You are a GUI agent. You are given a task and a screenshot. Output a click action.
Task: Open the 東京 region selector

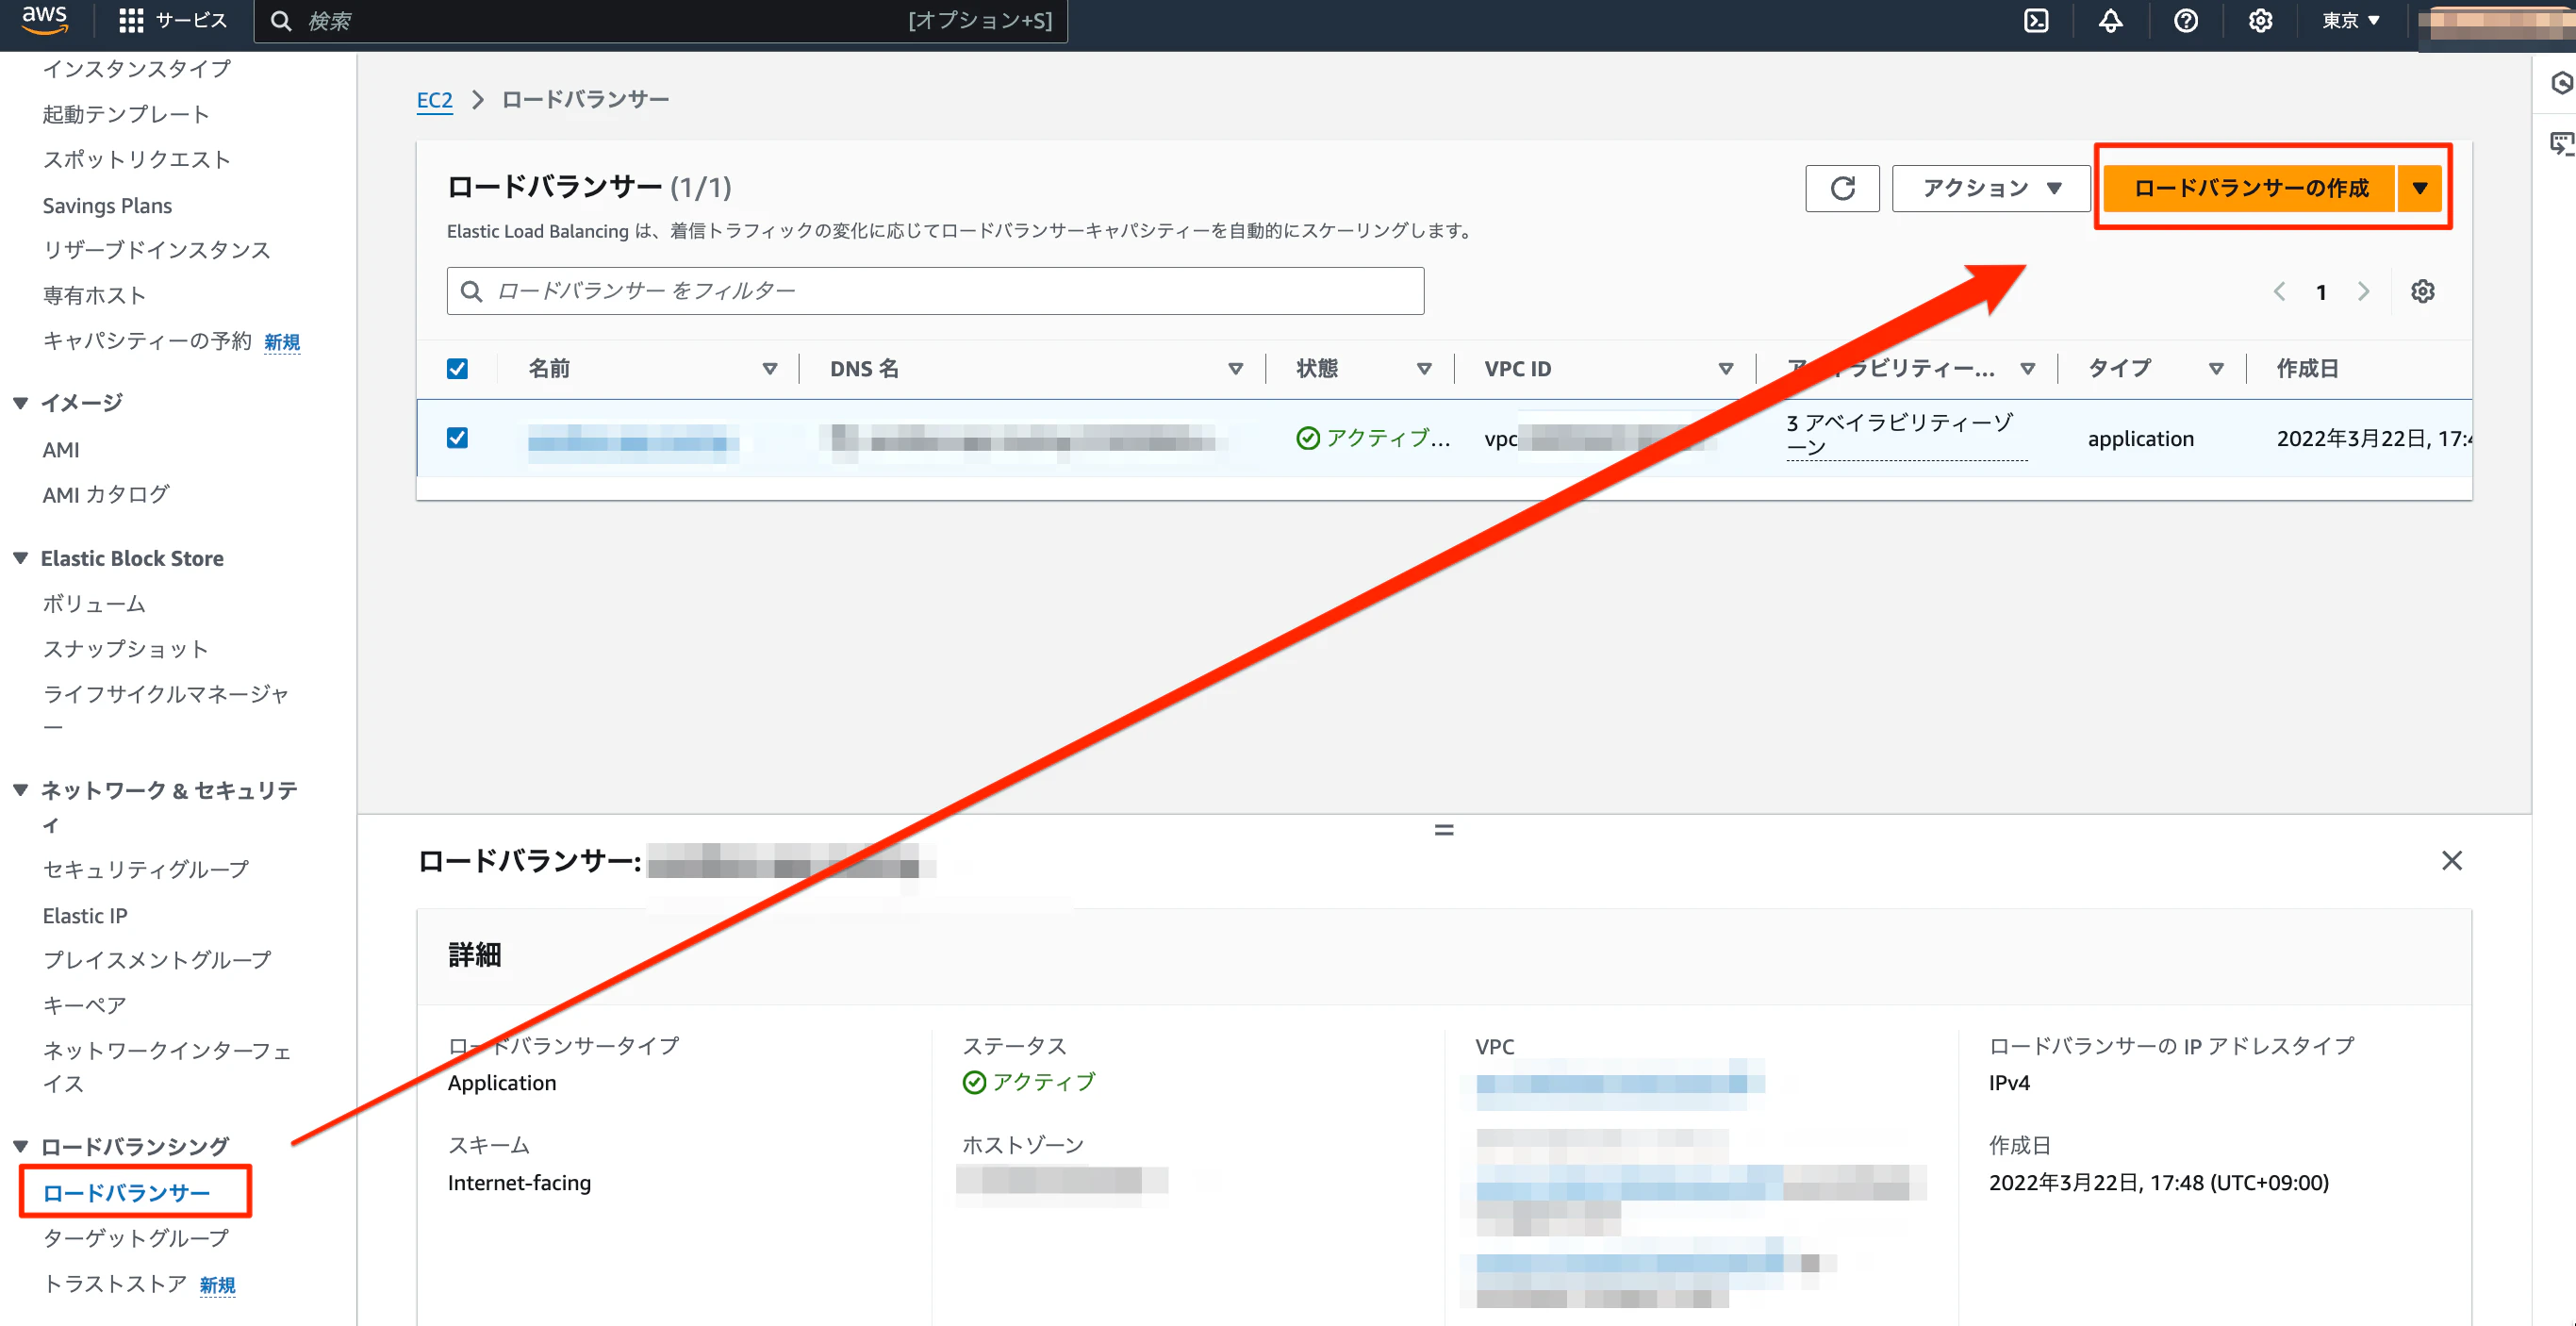[2350, 21]
